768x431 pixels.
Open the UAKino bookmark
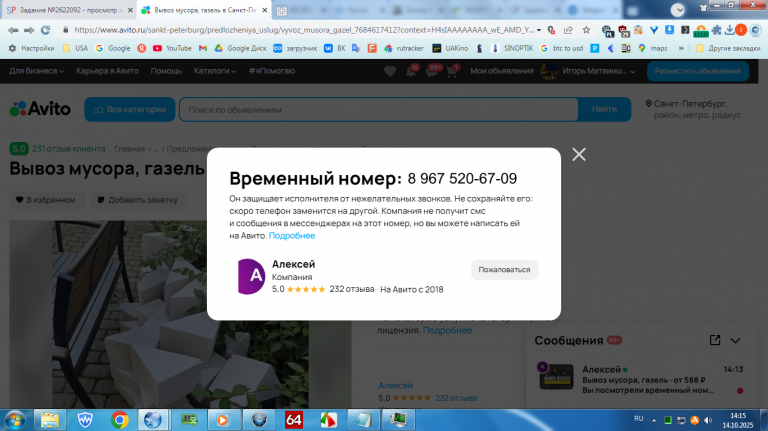tap(450, 48)
